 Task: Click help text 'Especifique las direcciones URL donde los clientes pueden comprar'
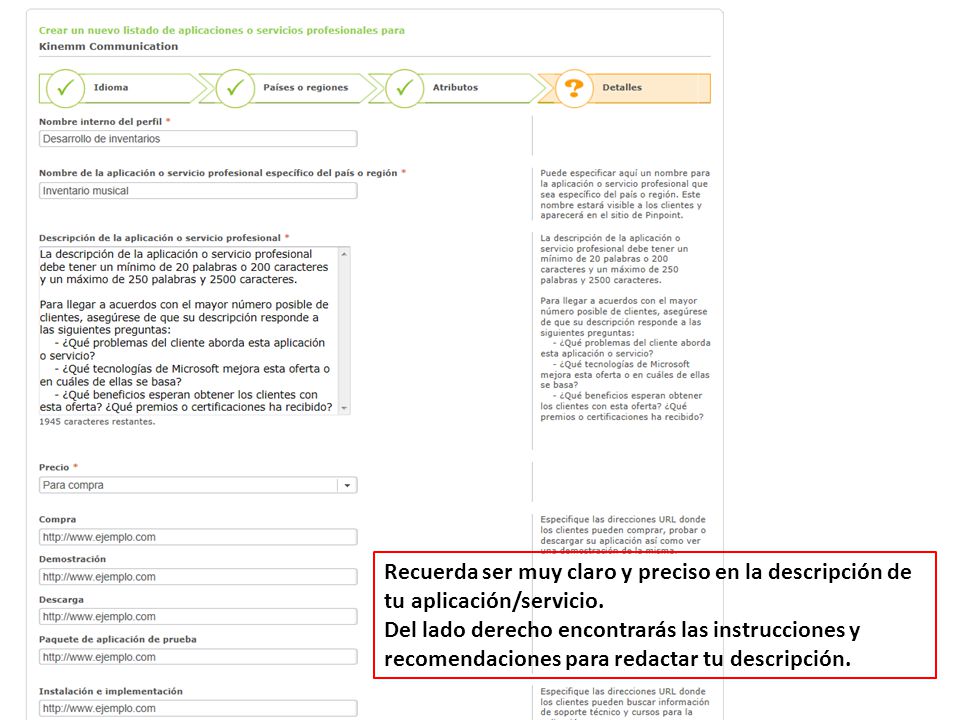pos(623,535)
